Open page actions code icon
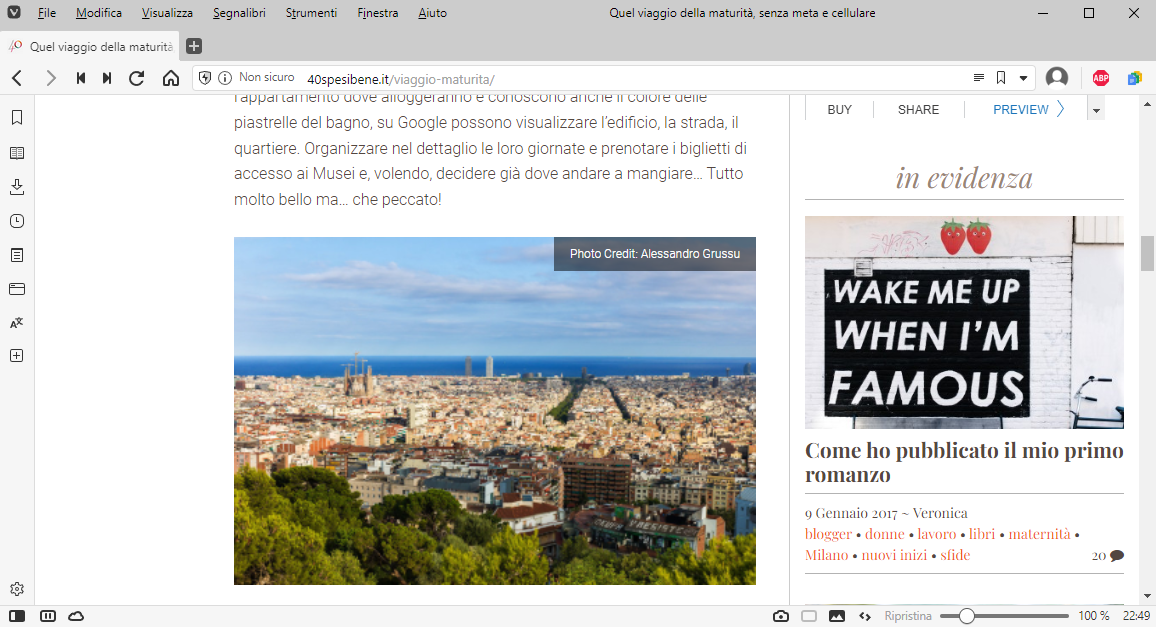 coord(865,616)
